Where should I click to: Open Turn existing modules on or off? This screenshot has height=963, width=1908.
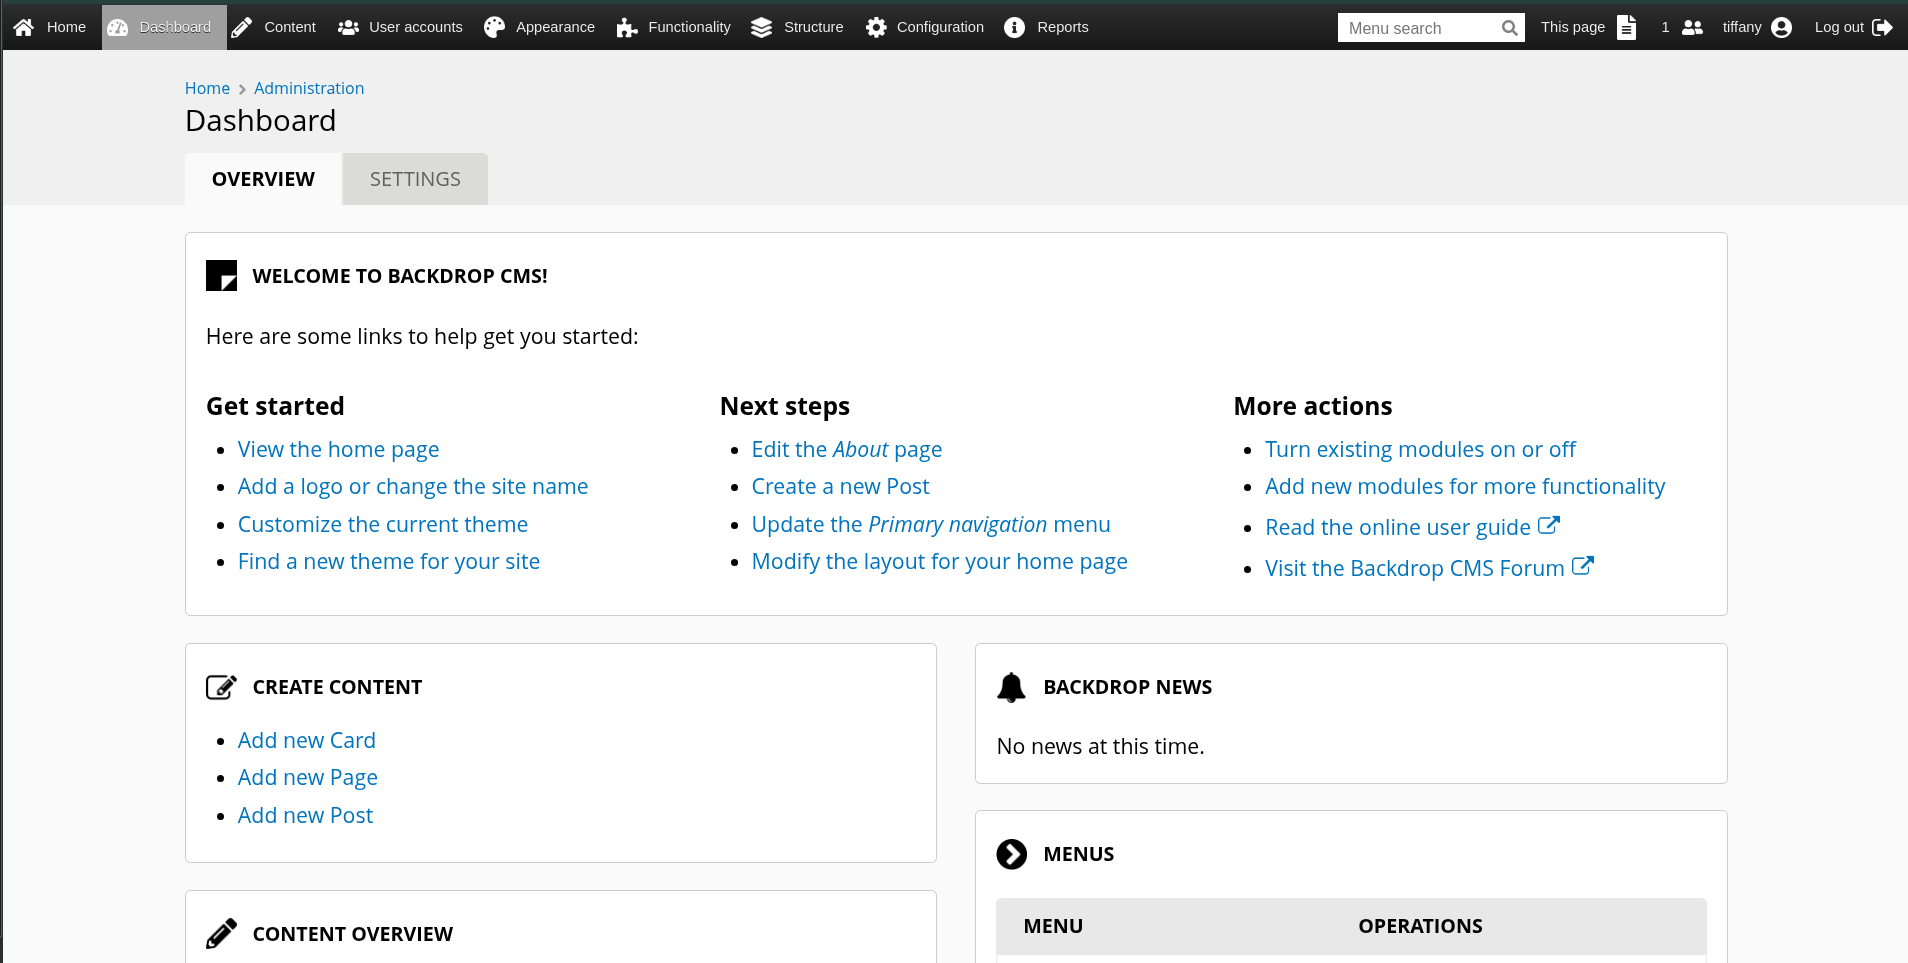(1420, 450)
